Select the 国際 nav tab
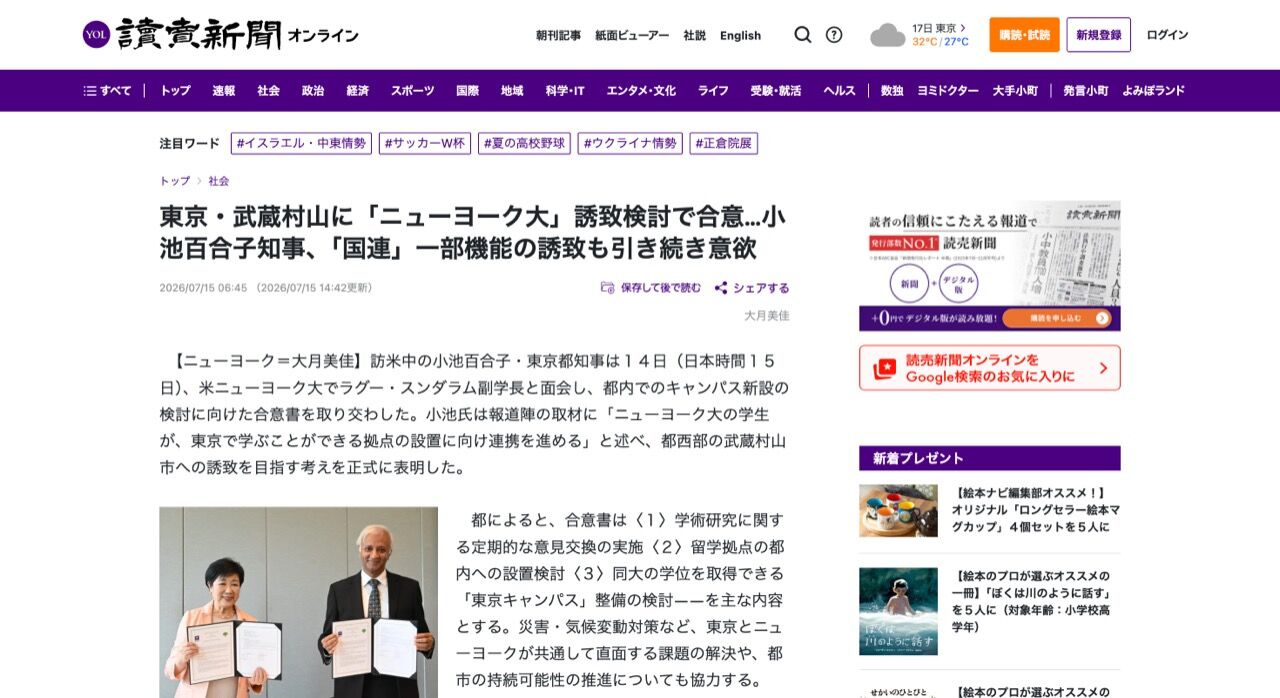This screenshot has height=698, width=1280. coord(467,91)
